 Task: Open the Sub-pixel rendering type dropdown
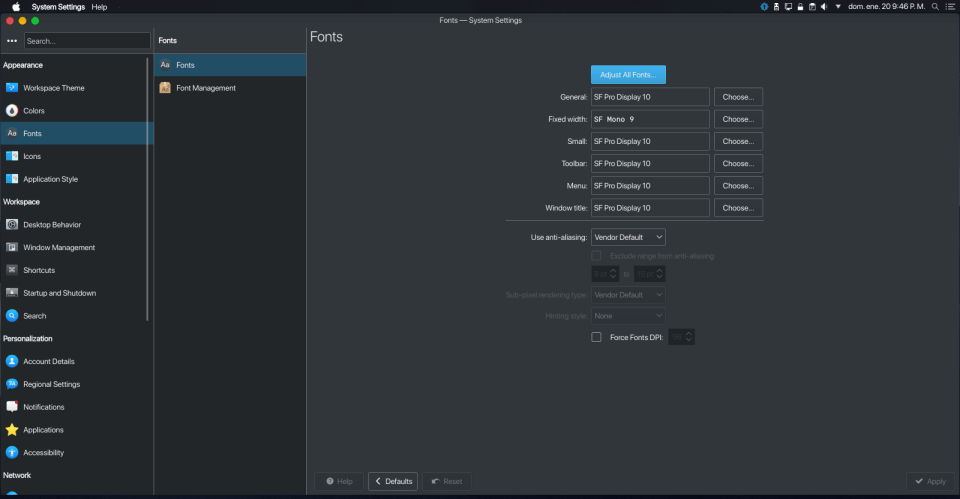click(x=628, y=295)
